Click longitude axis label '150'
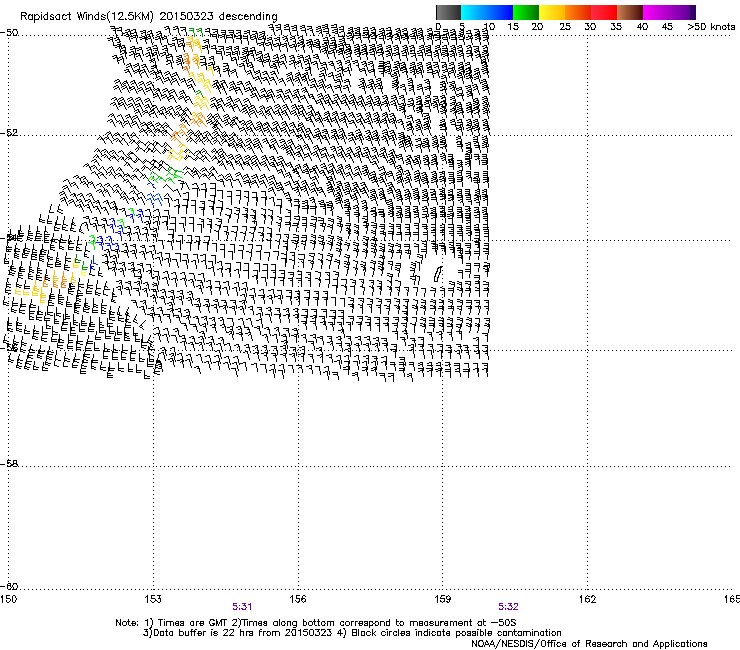Screen dimensions: 740x650 tap(8, 599)
